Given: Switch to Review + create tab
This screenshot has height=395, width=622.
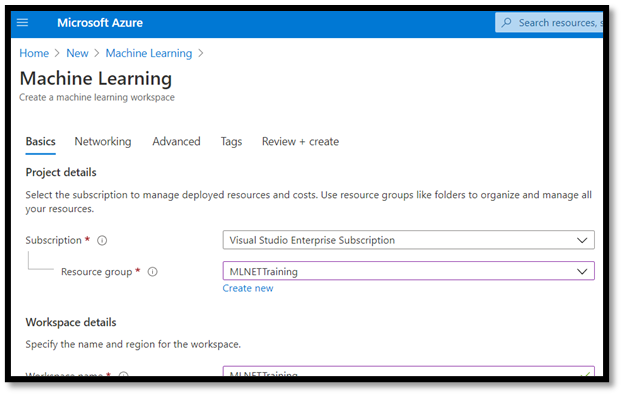Looking at the screenshot, I should [x=300, y=142].
